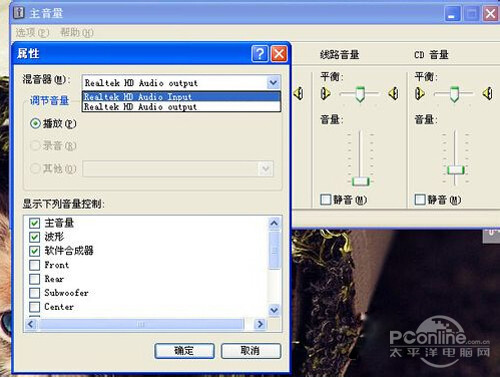Click right speaker icon in 线路音量 balance
Viewport: 500px width, 378px height.
point(394,93)
